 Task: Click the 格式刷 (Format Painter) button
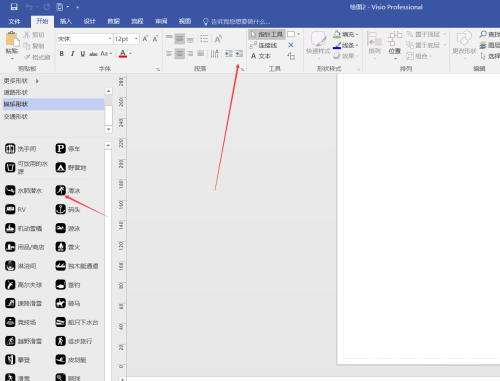(x=37, y=57)
